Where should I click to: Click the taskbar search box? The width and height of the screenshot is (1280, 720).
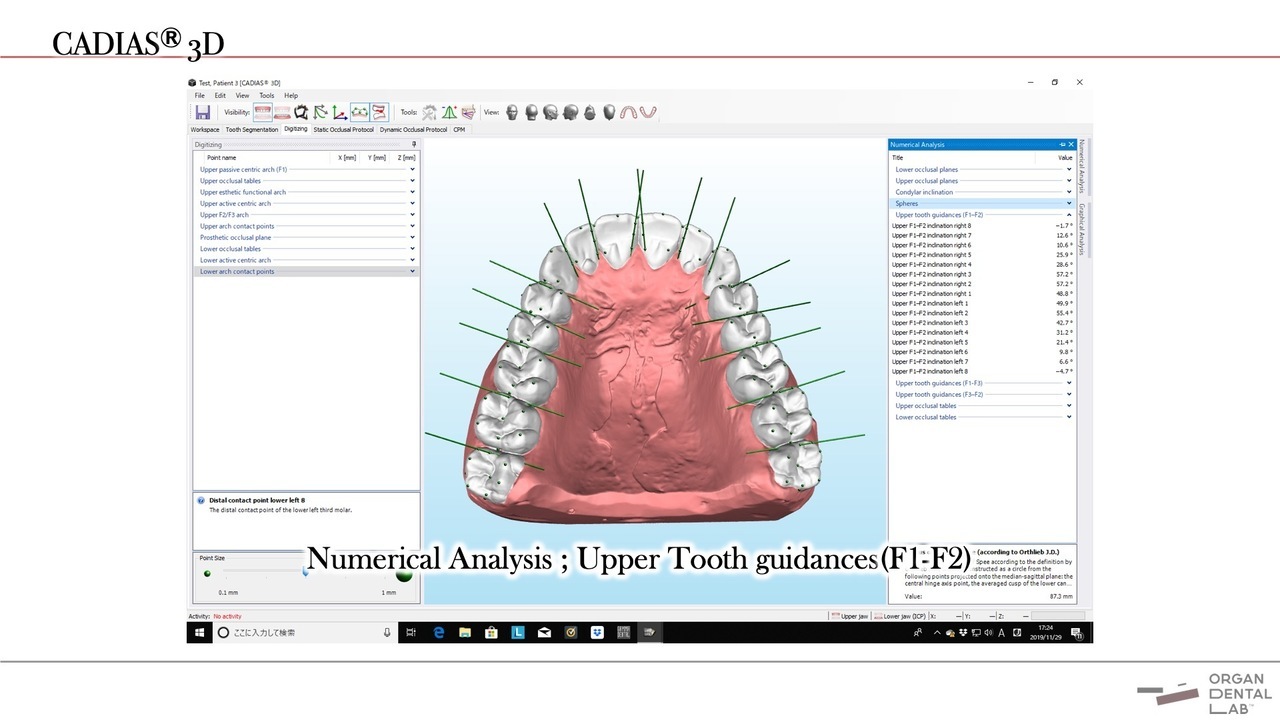pyautogui.click(x=304, y=632)
